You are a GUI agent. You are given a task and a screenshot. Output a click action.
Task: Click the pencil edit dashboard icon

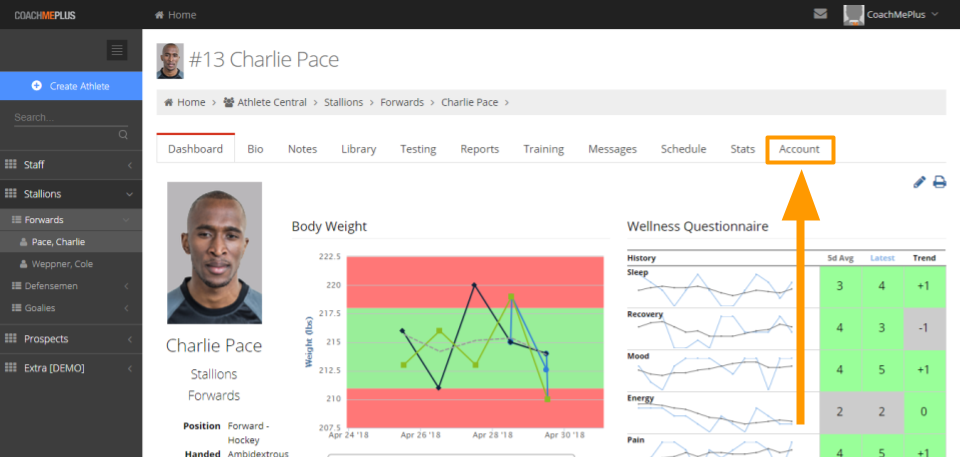pyautogui.click(x=920, y=182)
